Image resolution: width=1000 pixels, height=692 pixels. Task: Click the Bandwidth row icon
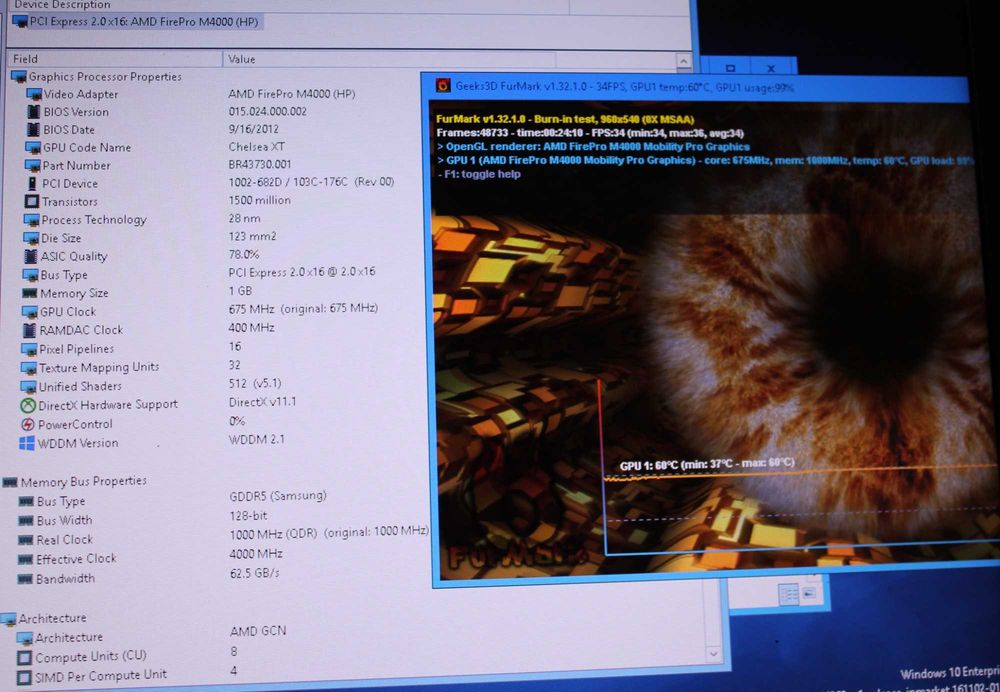point(26,579)
